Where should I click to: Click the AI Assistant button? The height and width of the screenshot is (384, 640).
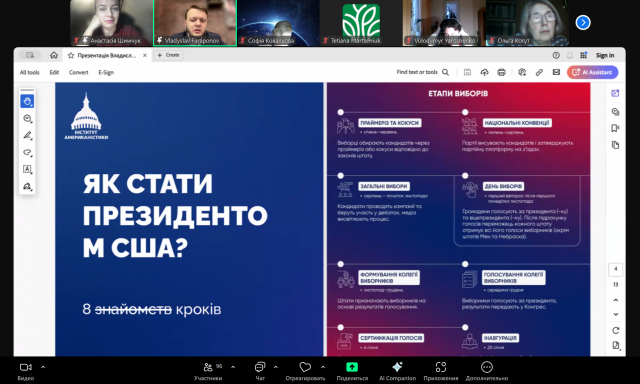593,72
